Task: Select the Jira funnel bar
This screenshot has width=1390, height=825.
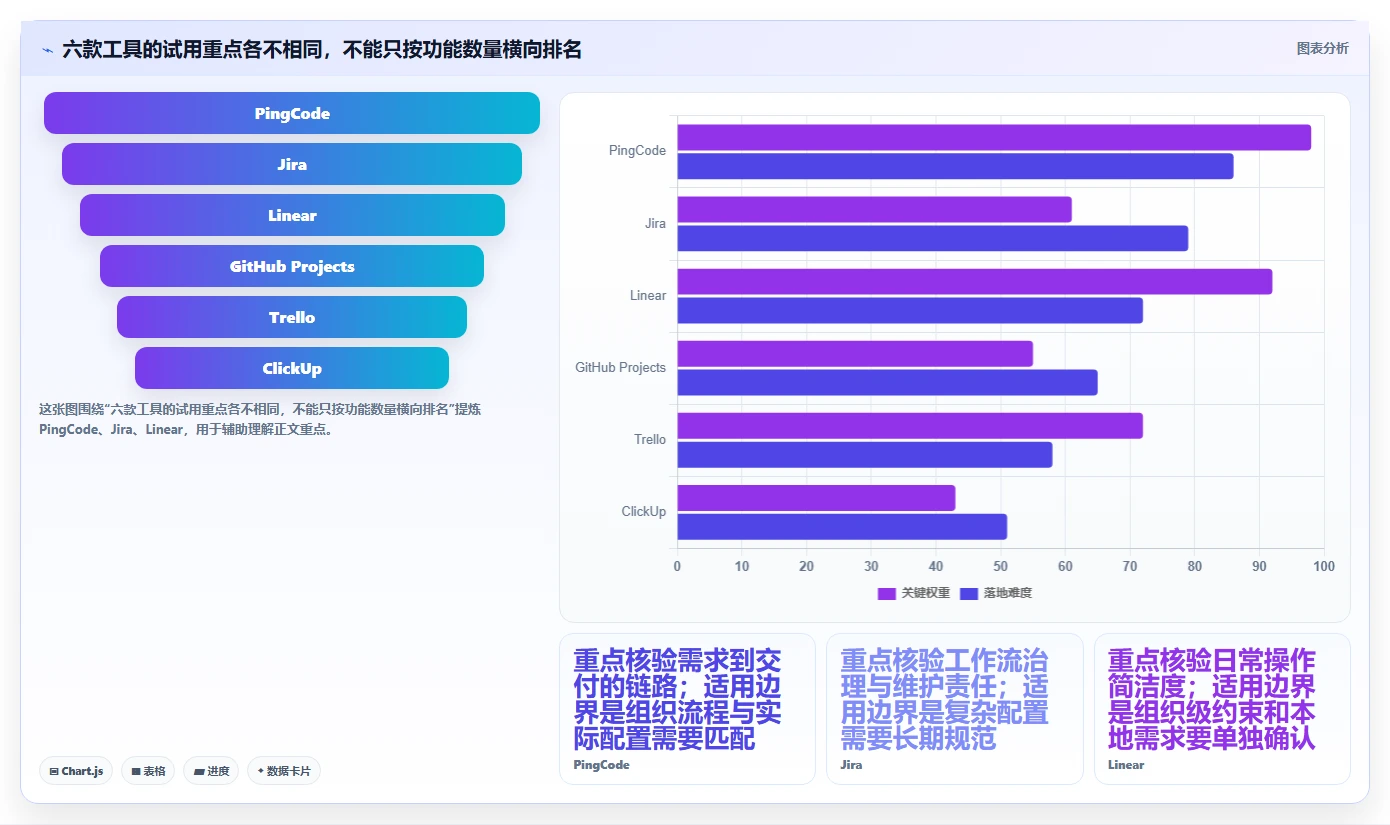Action: [292, 164]
